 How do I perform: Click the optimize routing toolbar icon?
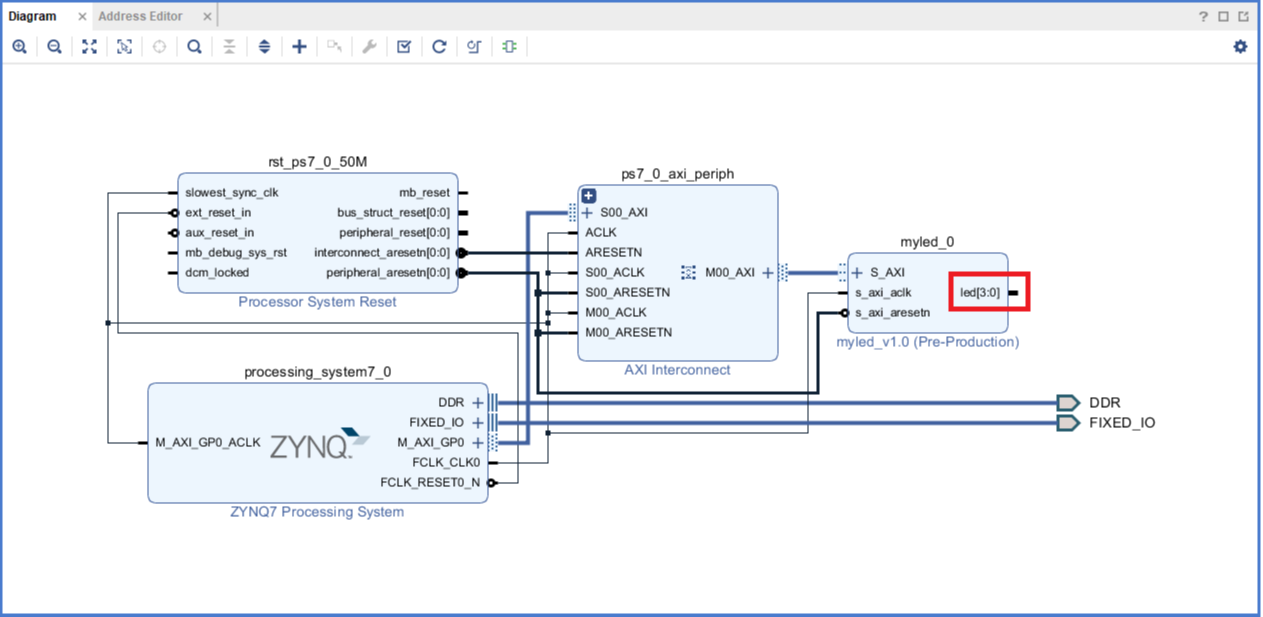point(474,47)
